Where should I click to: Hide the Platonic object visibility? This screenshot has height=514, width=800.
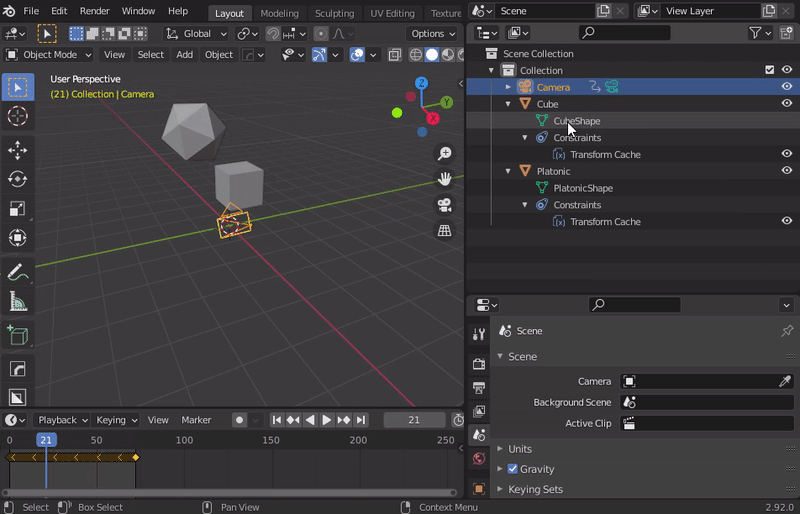(x=786, y=171)
